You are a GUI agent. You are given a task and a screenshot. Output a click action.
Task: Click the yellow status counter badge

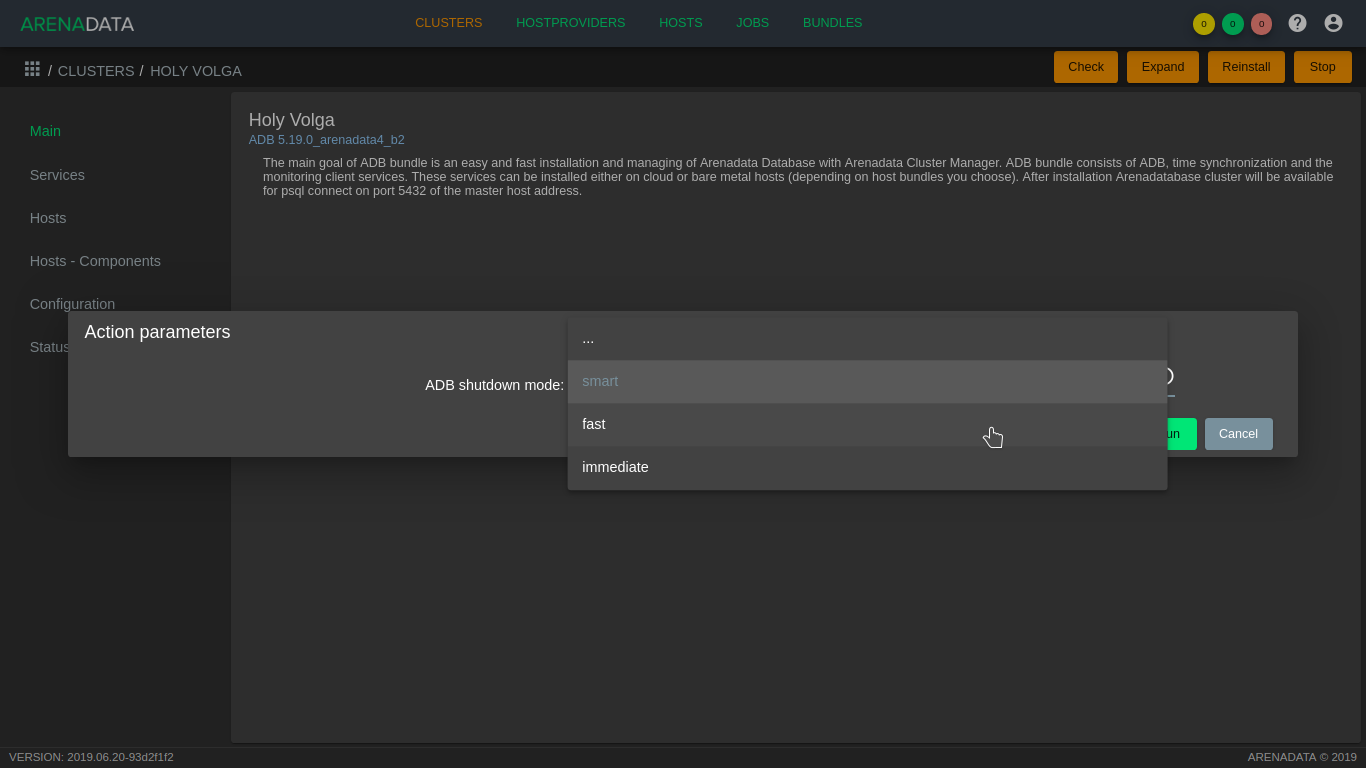[x=1204, y=24]
